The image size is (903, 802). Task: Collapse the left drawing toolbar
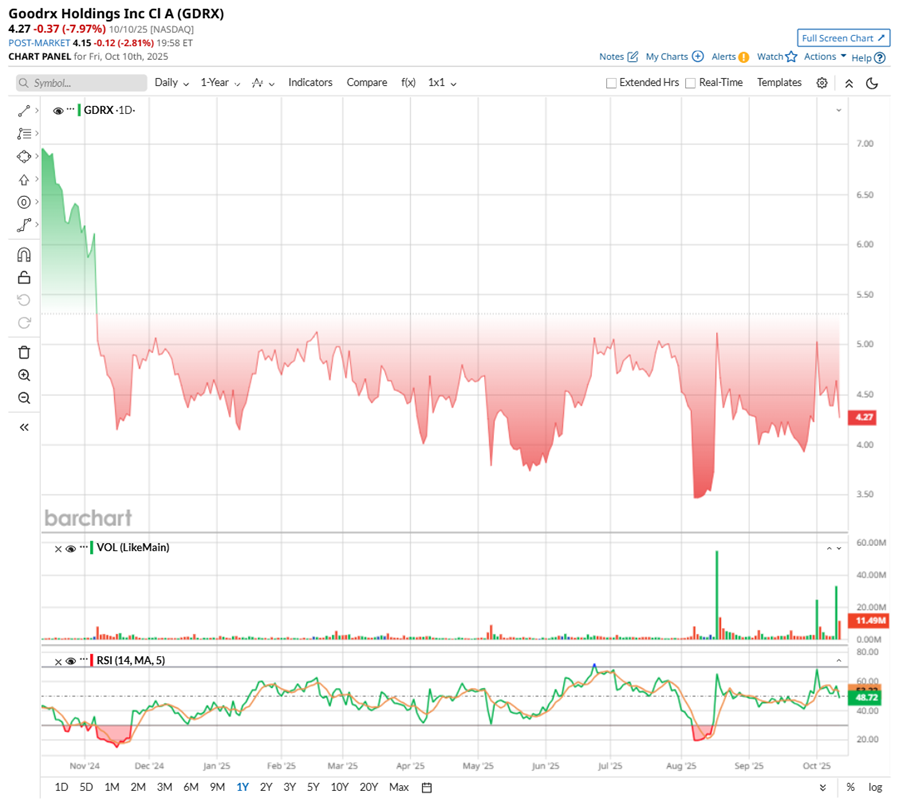pyautogui.click(x=24, y=427)
